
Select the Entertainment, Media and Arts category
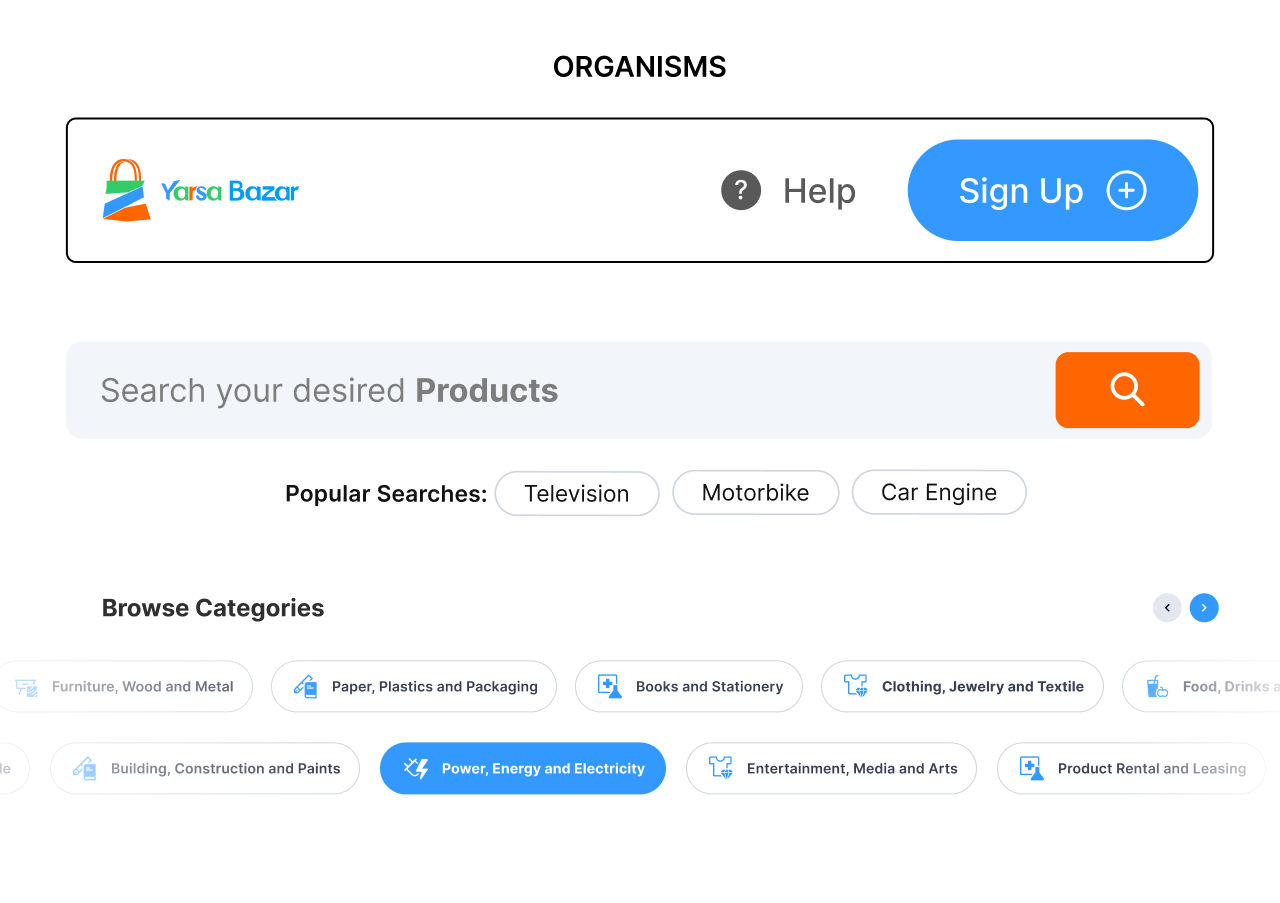(x=831, y=768)
